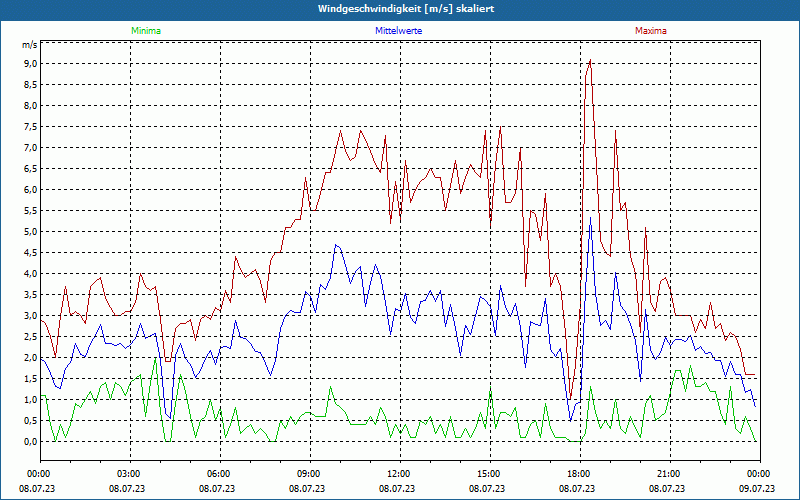The height and width of the screenshot is (500, 800).
Task: Click the 21:00 time axis label
Action: tap(670, 474)
